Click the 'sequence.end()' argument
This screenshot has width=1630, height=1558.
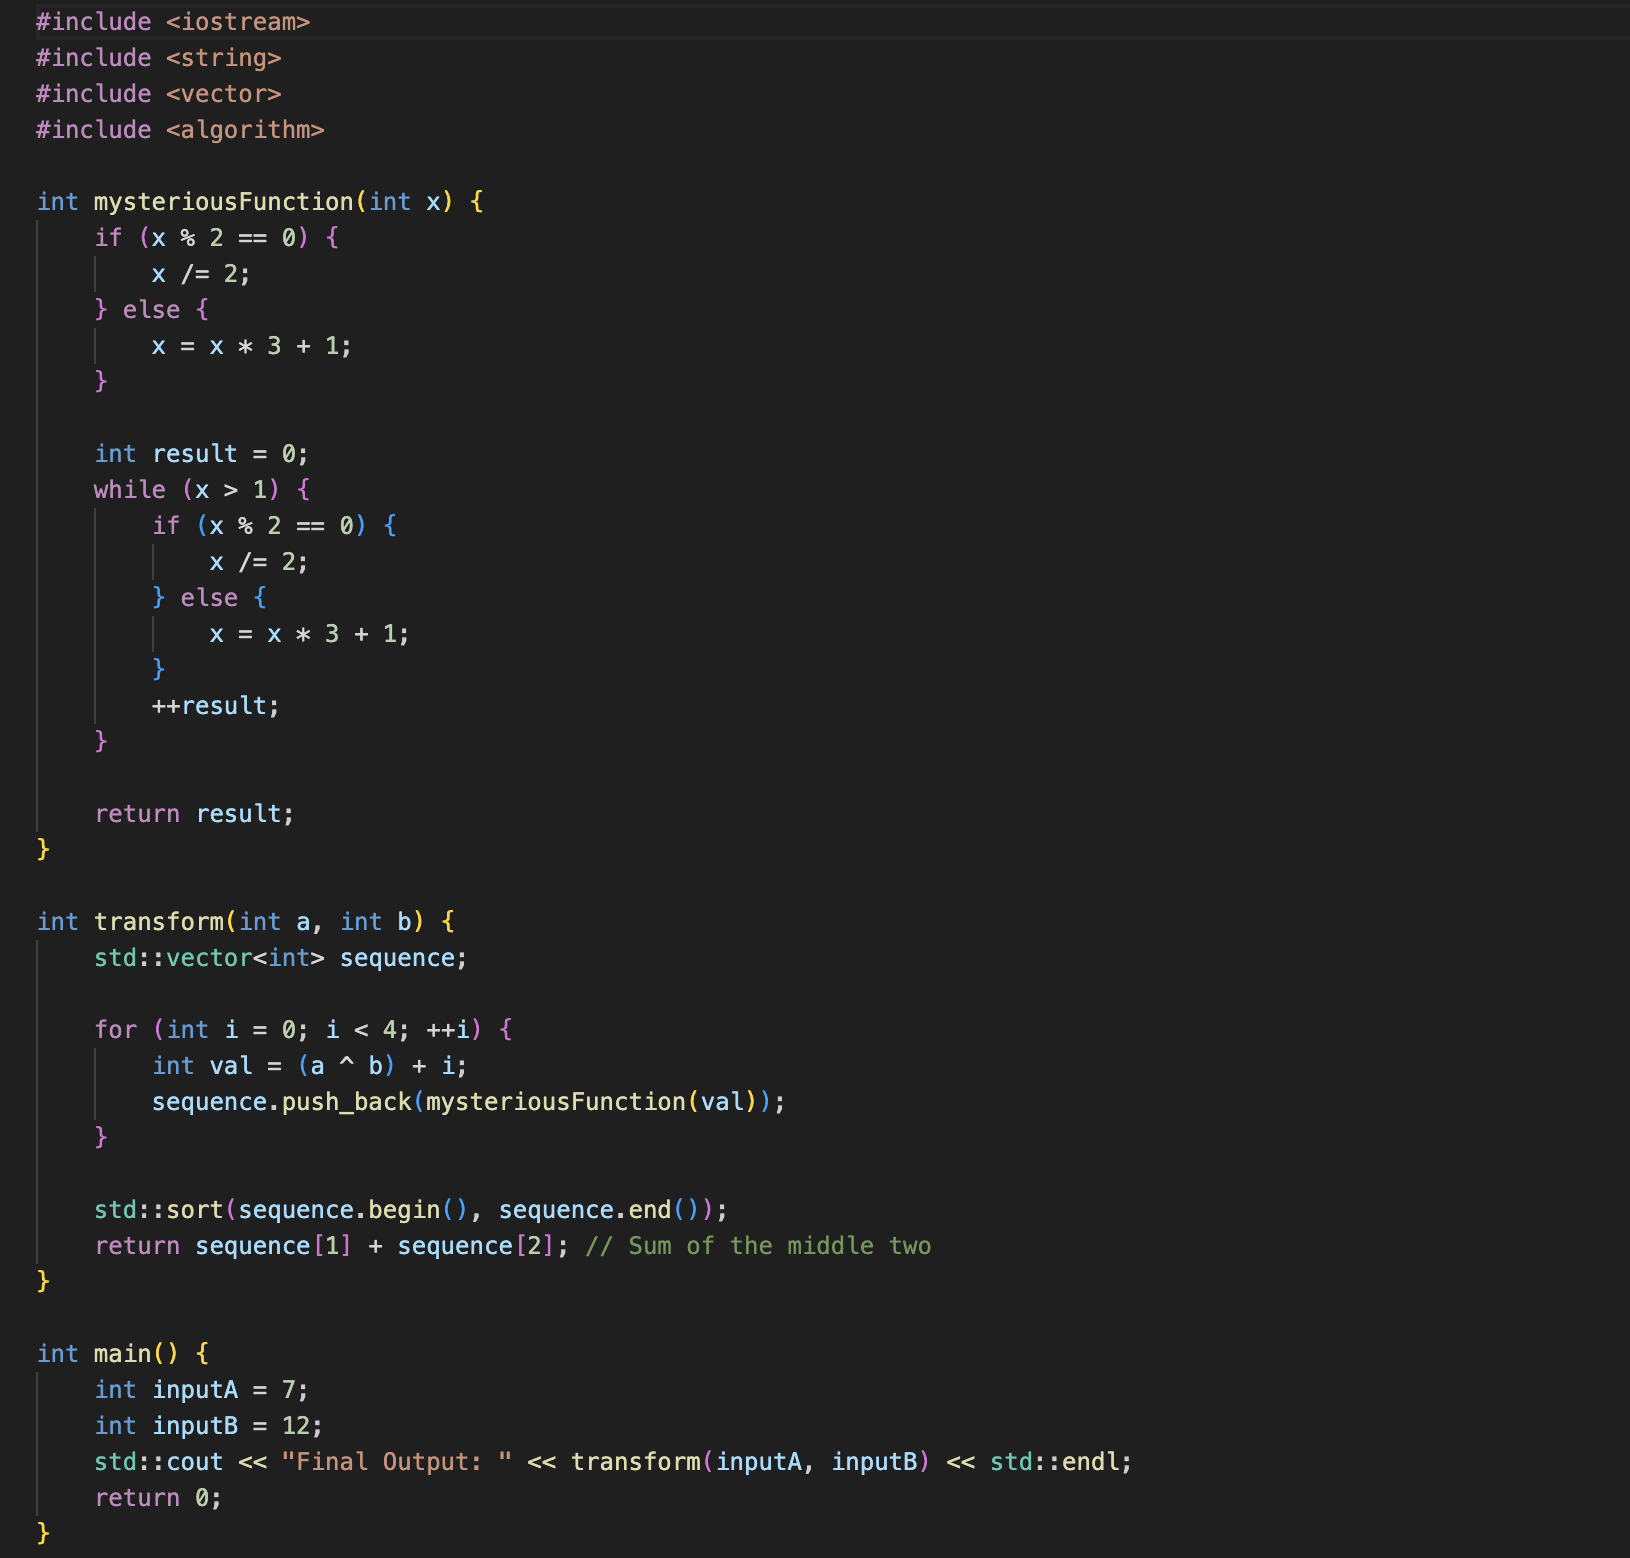(x=599, y=1210)
